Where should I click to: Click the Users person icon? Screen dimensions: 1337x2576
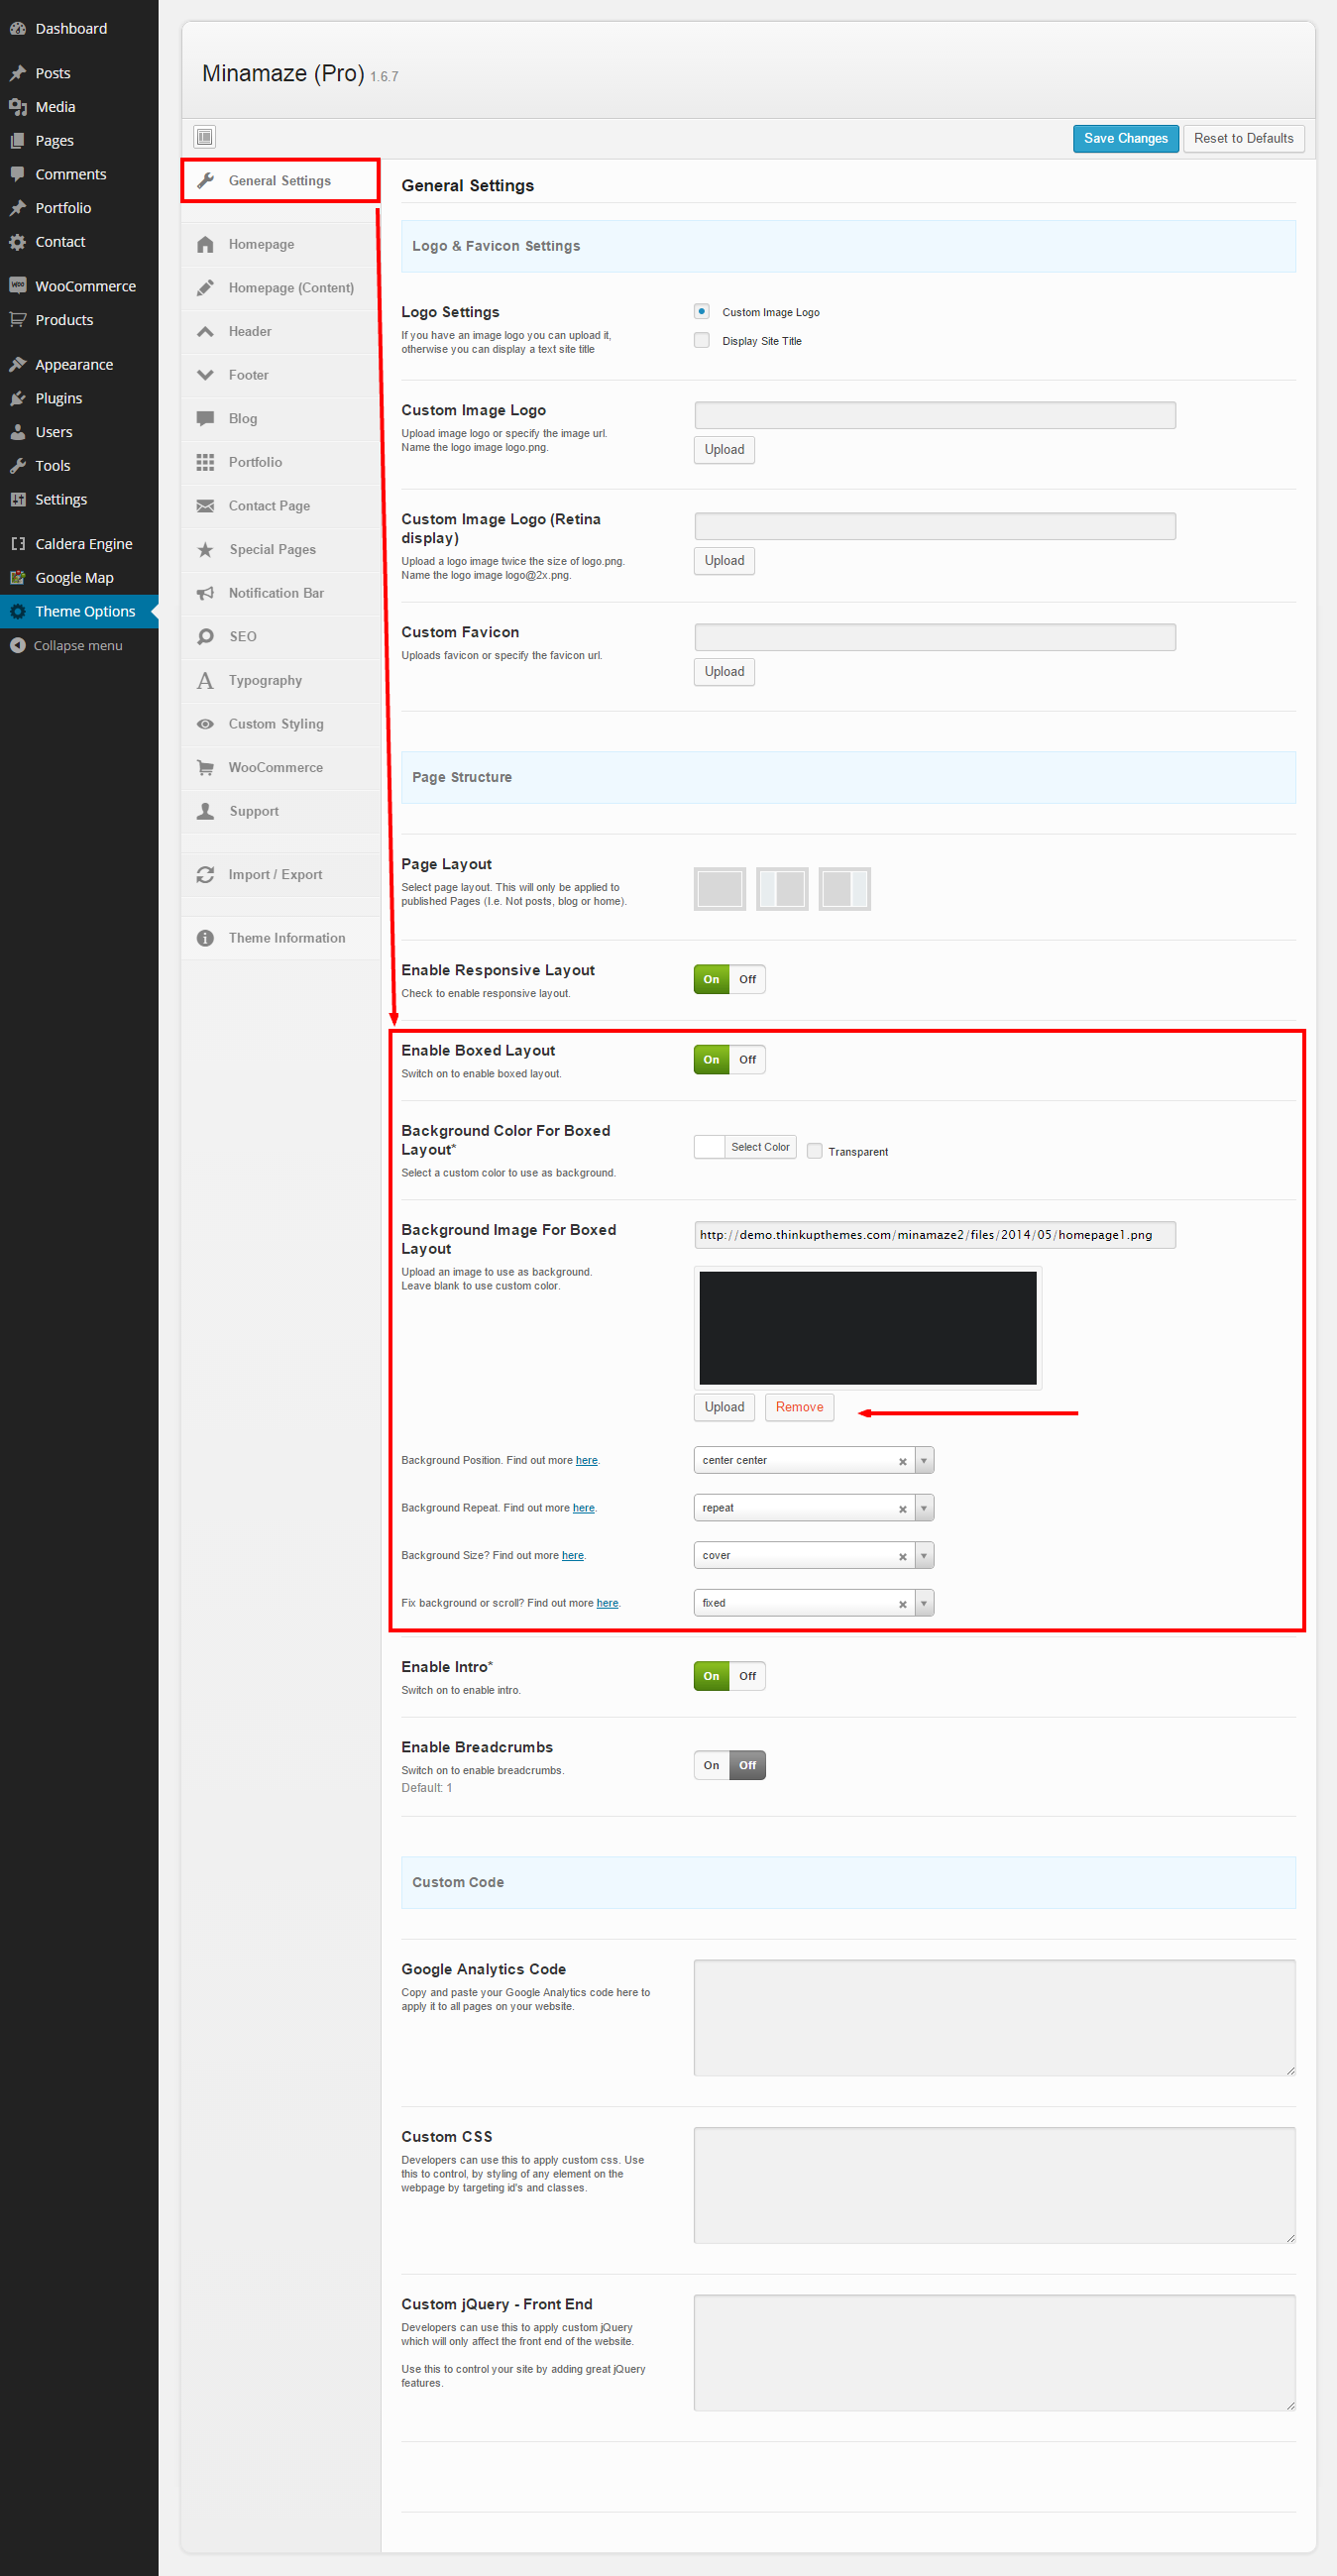tap(17, 432)
